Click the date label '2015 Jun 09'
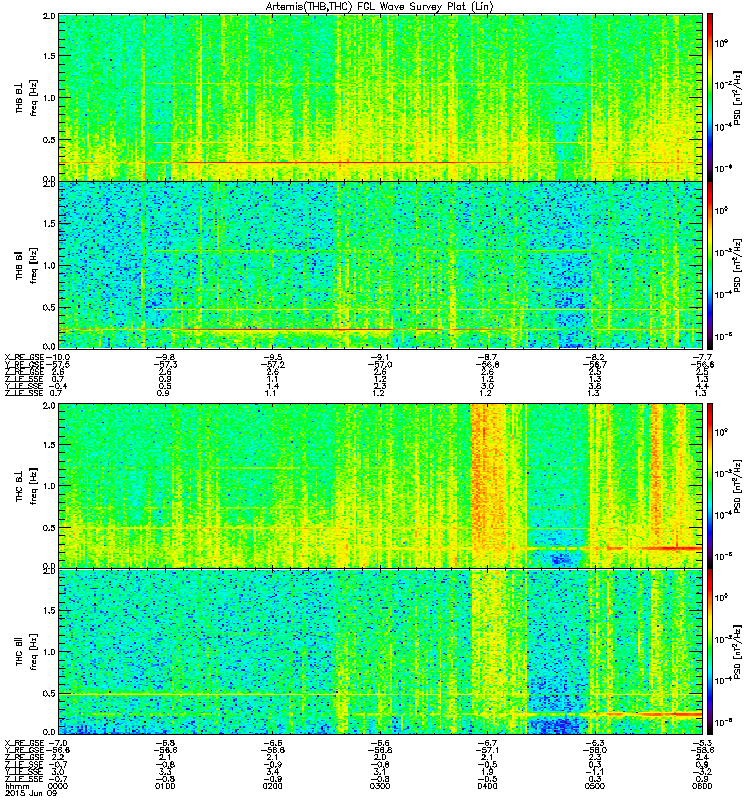Screen dimensions: 750x800 tap(31, 794)
